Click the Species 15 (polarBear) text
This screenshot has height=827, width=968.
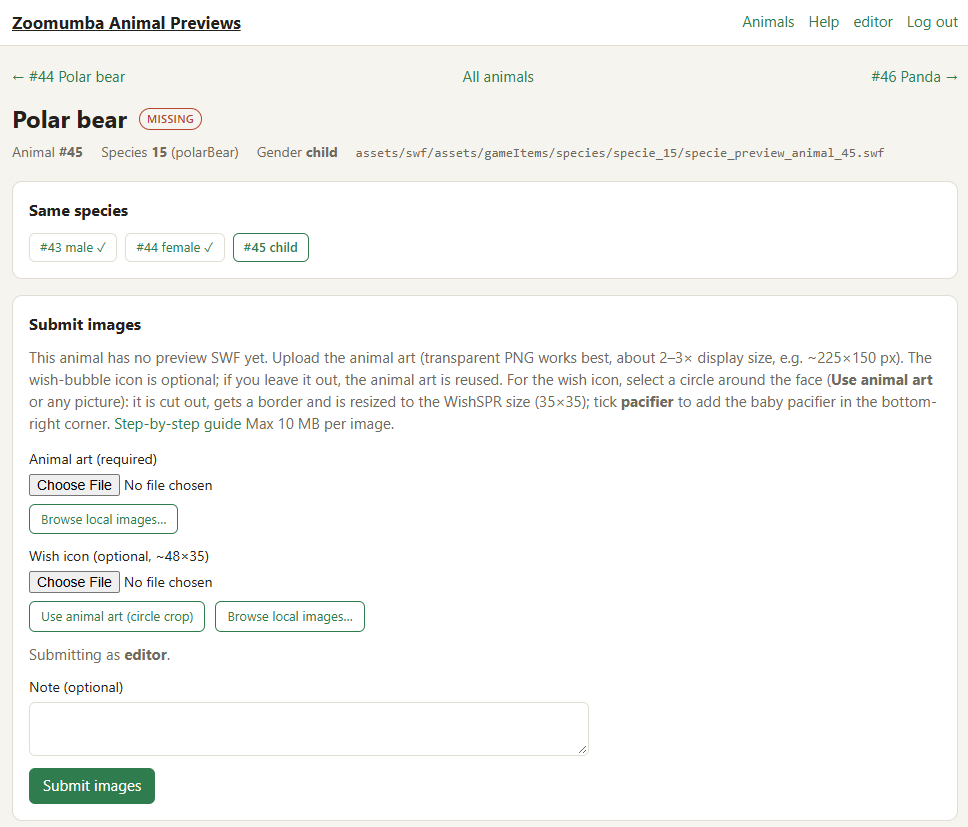tap(170, 152)
